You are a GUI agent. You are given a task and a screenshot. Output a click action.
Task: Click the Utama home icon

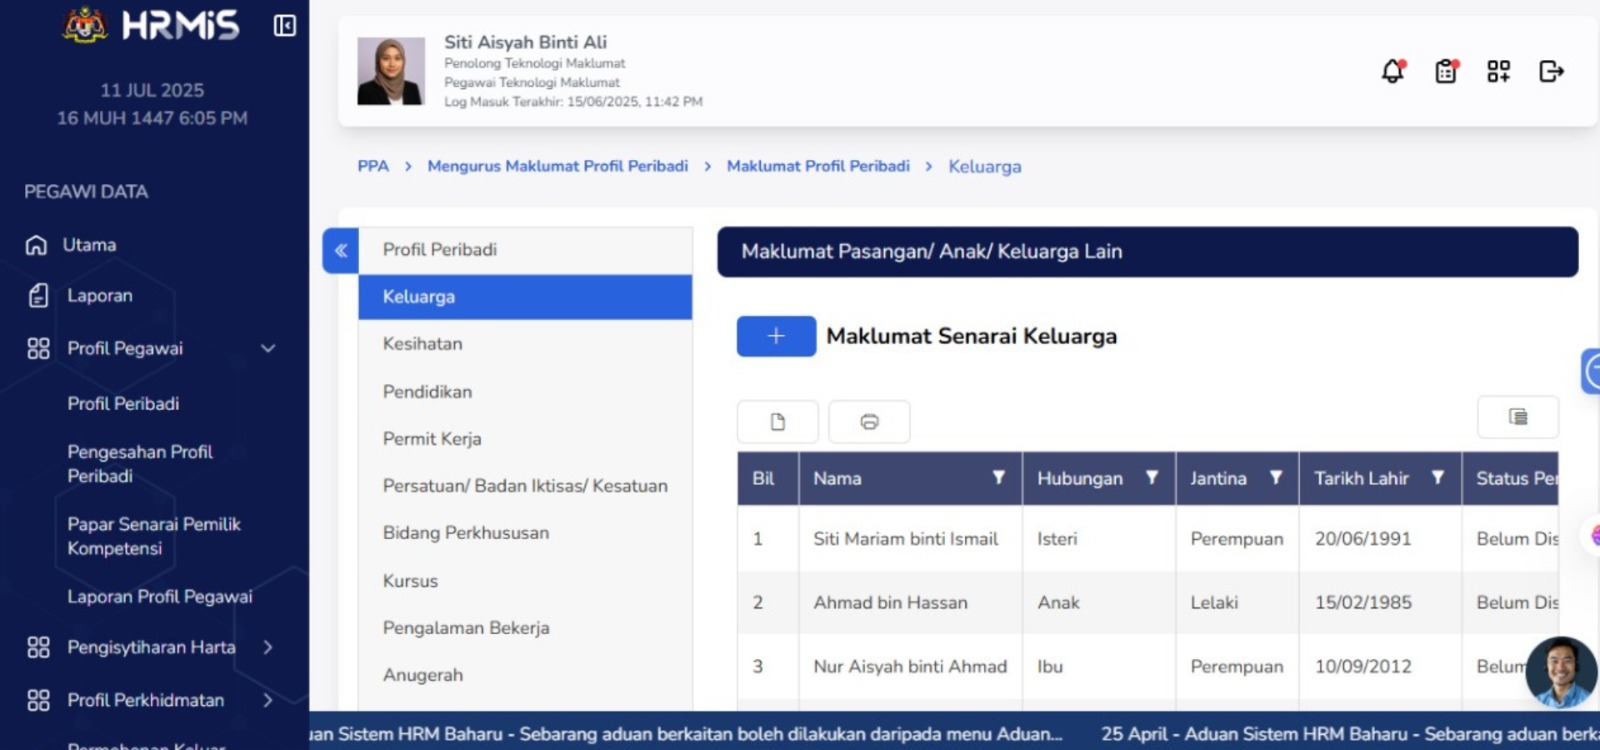pos(36,245)
